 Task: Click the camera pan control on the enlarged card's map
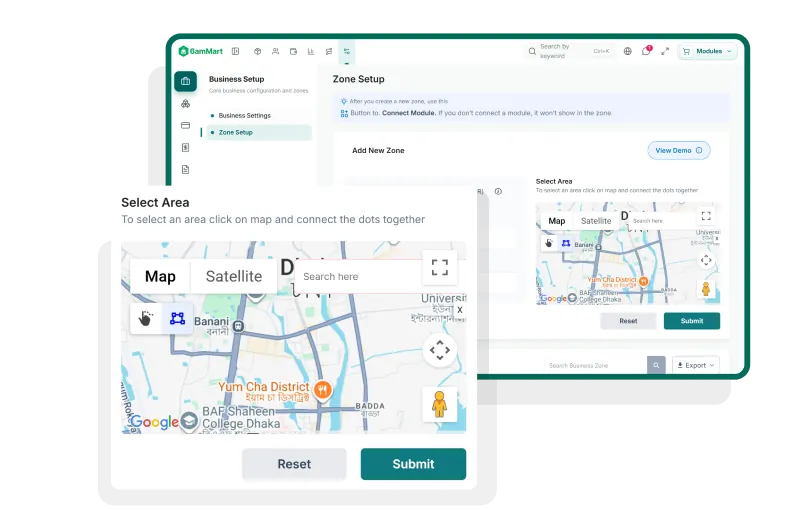[440, 350]
